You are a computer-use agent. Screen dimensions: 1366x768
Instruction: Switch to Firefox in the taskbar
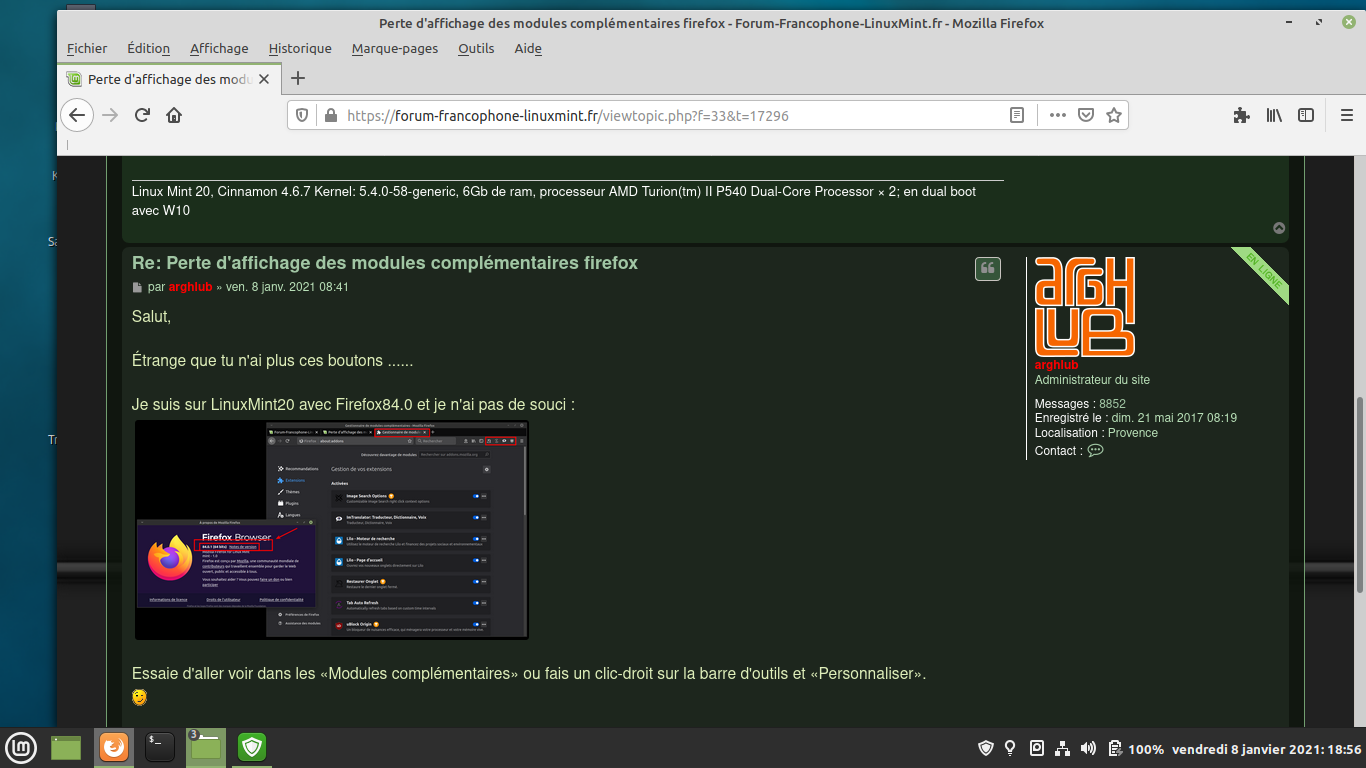pos(114,747)
